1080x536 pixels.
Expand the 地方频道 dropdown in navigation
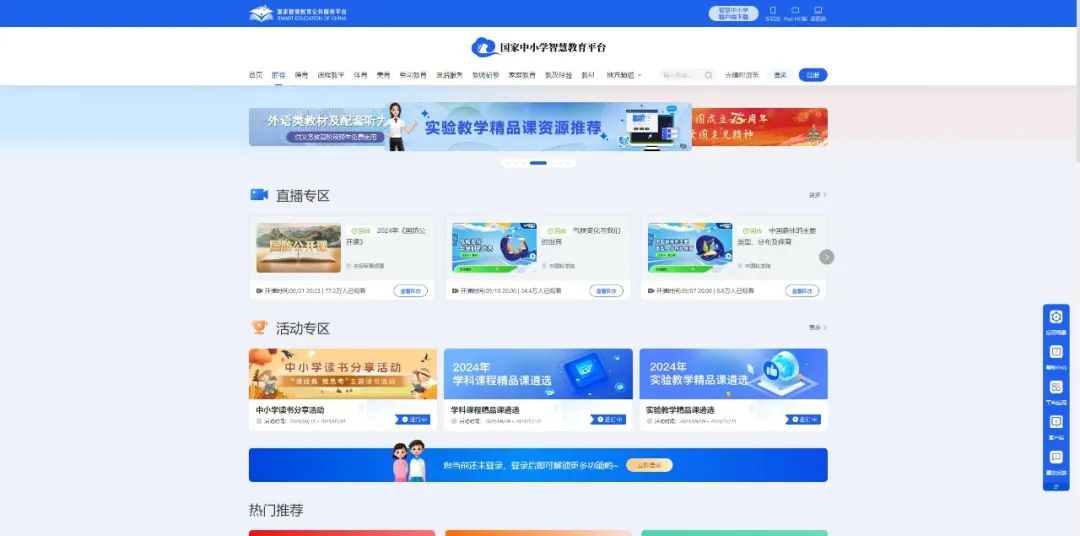(x=623, y=75)
